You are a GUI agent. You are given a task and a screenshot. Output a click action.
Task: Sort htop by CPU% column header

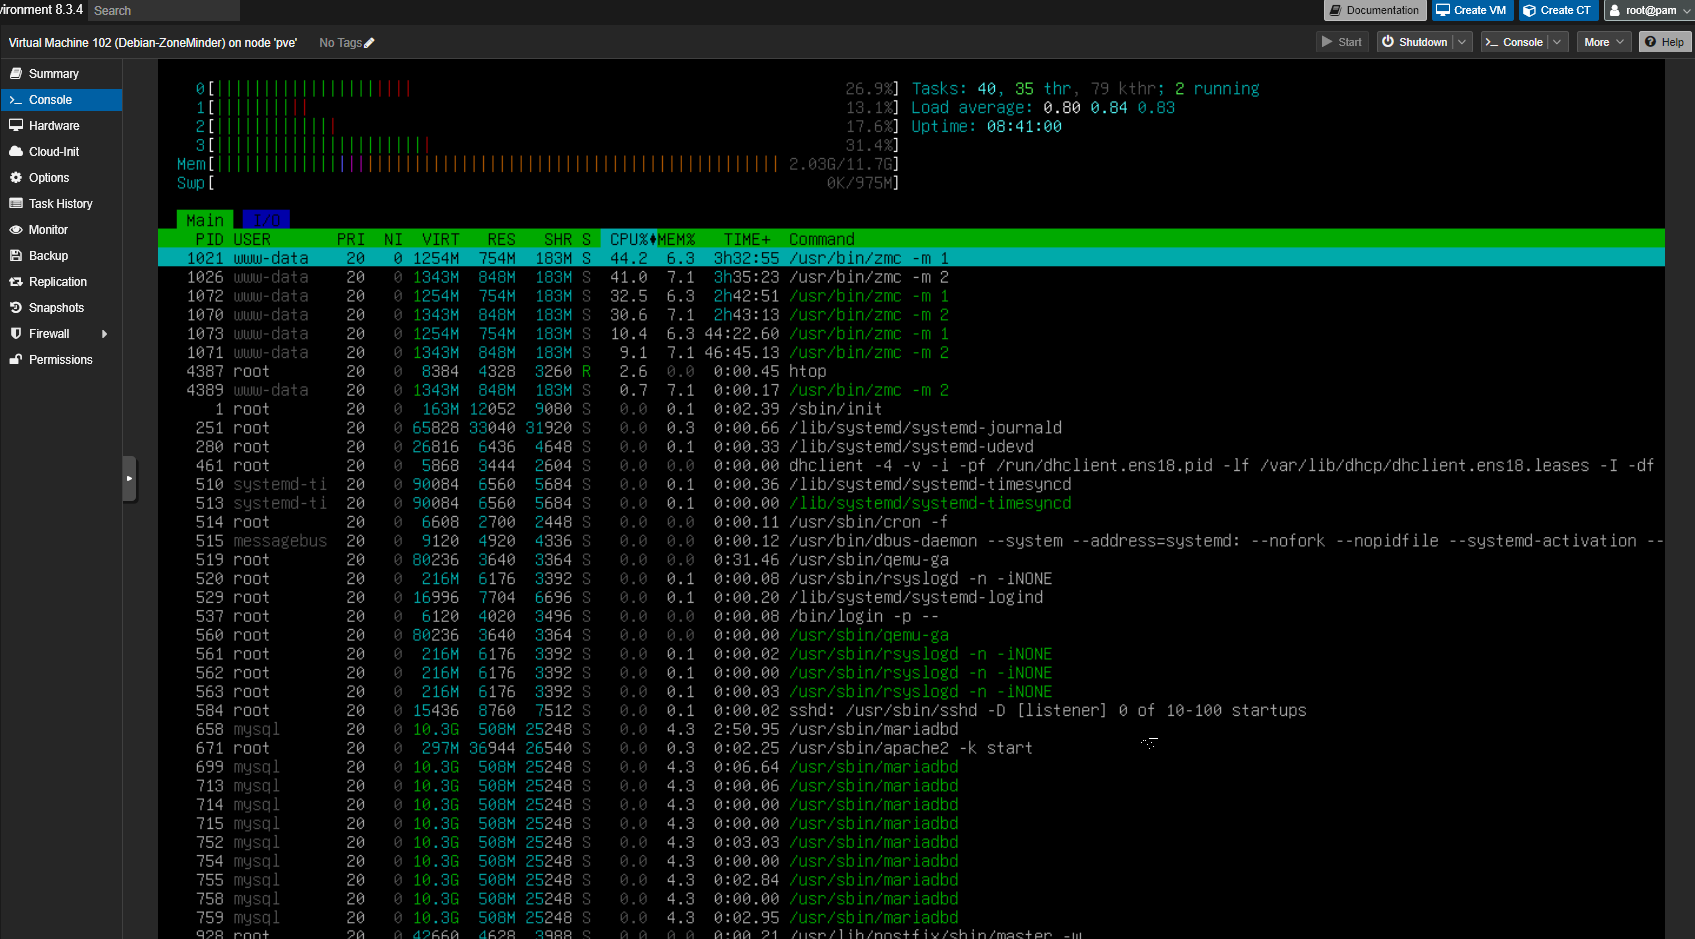click(x=629, y=240)
